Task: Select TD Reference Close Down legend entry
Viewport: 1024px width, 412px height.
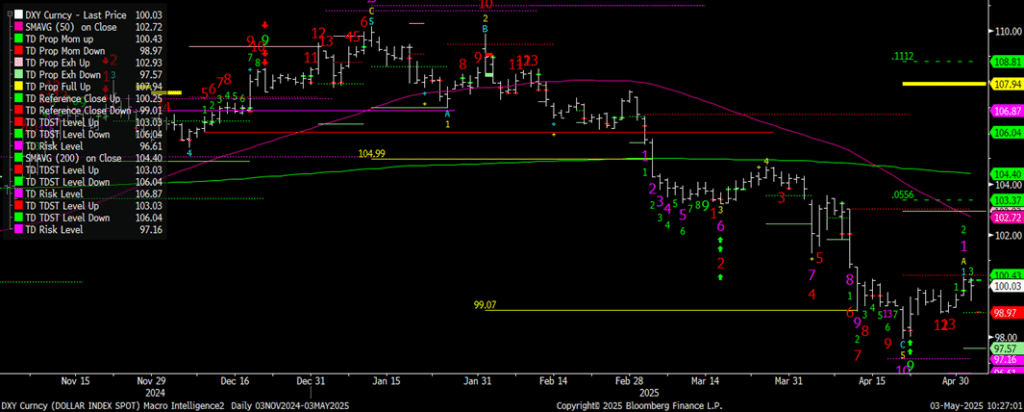Action: point(78,110)
